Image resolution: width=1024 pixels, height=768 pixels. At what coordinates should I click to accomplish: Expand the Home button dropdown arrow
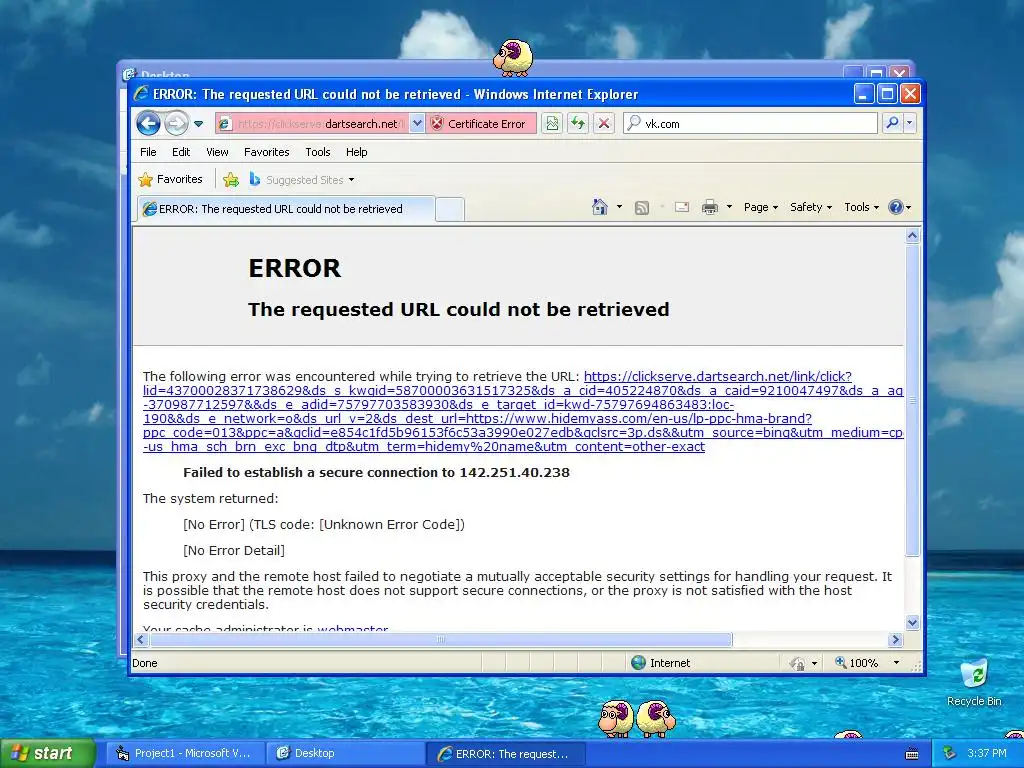(619, 208)
